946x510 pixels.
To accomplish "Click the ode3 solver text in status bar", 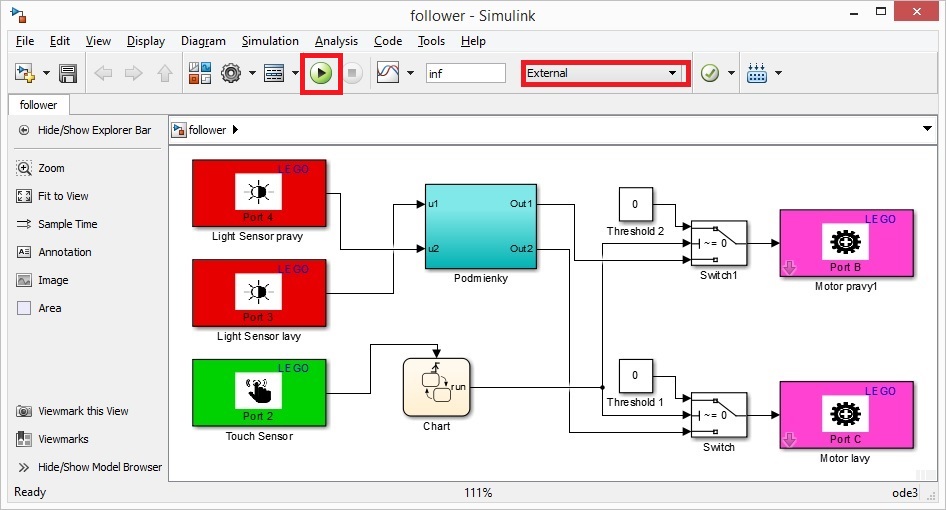I will coord(904,492).
